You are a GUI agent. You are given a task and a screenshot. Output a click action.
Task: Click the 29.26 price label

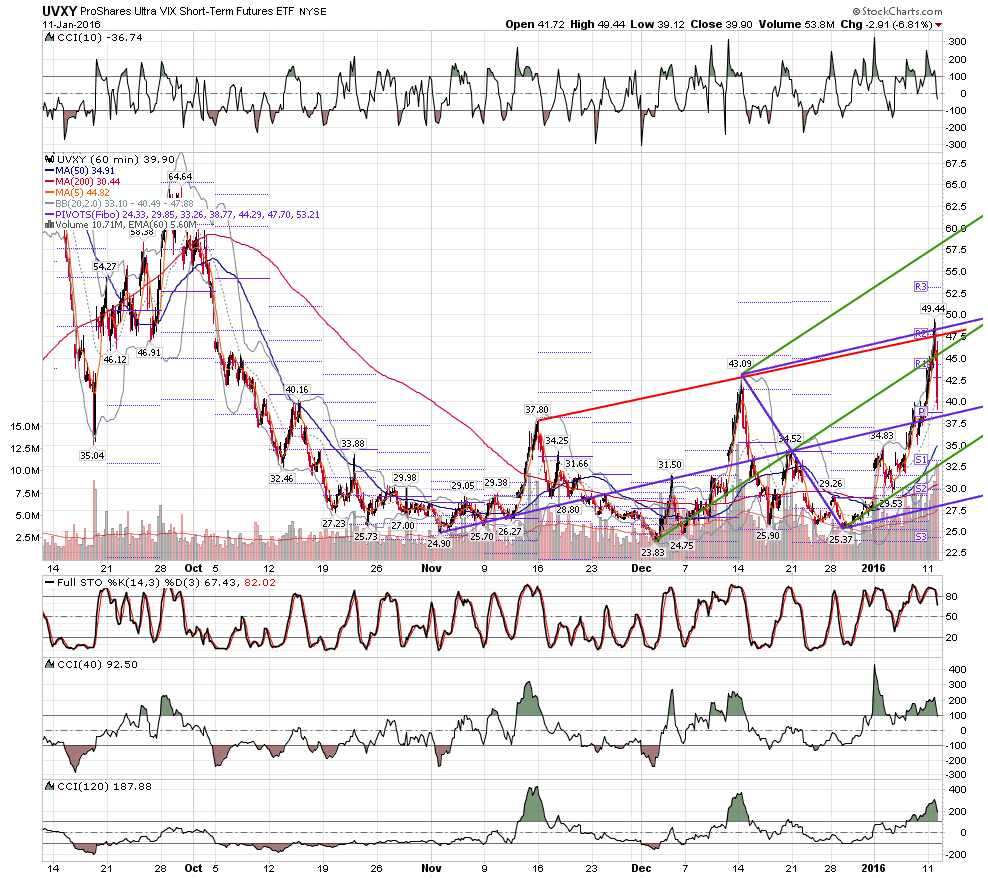pos(830,483)
